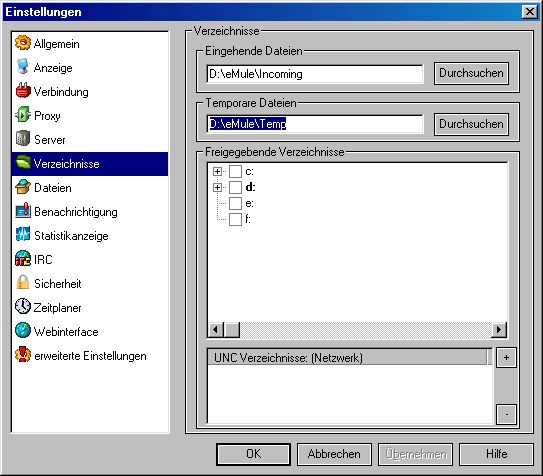The width and height of the screenshot is (543, 476).
Task: Browse for the Eingehende Dateien folder
Action: (x=471, y=73)
